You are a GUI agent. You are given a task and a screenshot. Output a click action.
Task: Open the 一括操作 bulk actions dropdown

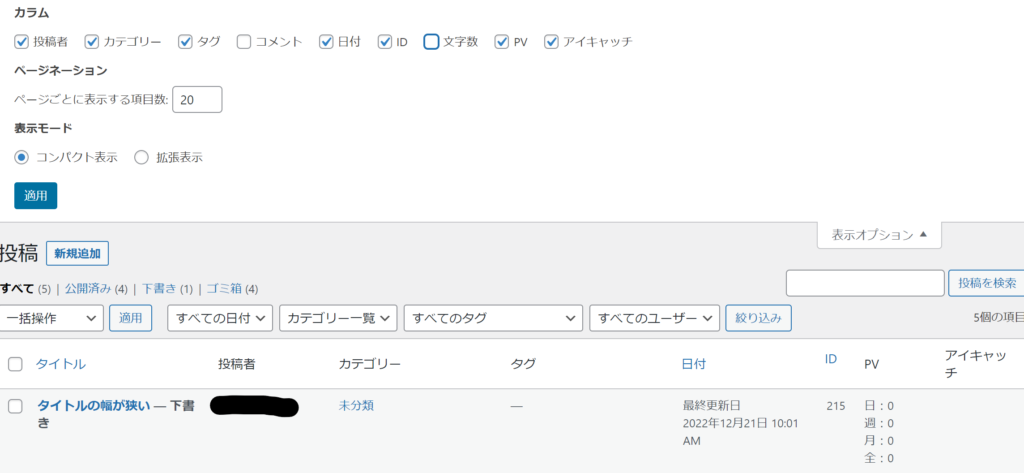tap(52, 318)
